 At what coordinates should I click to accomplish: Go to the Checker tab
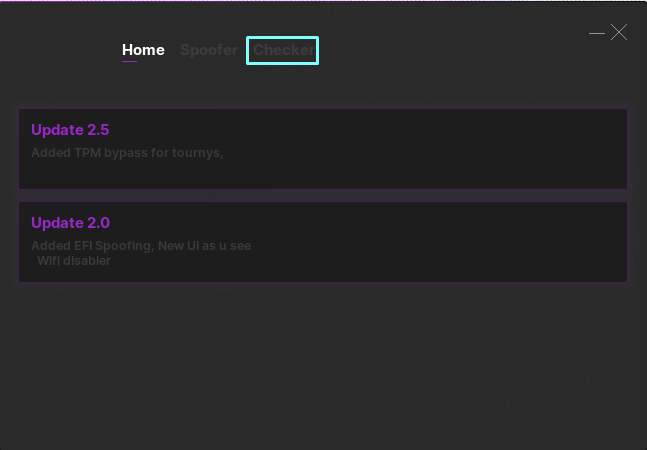point(283,50)
